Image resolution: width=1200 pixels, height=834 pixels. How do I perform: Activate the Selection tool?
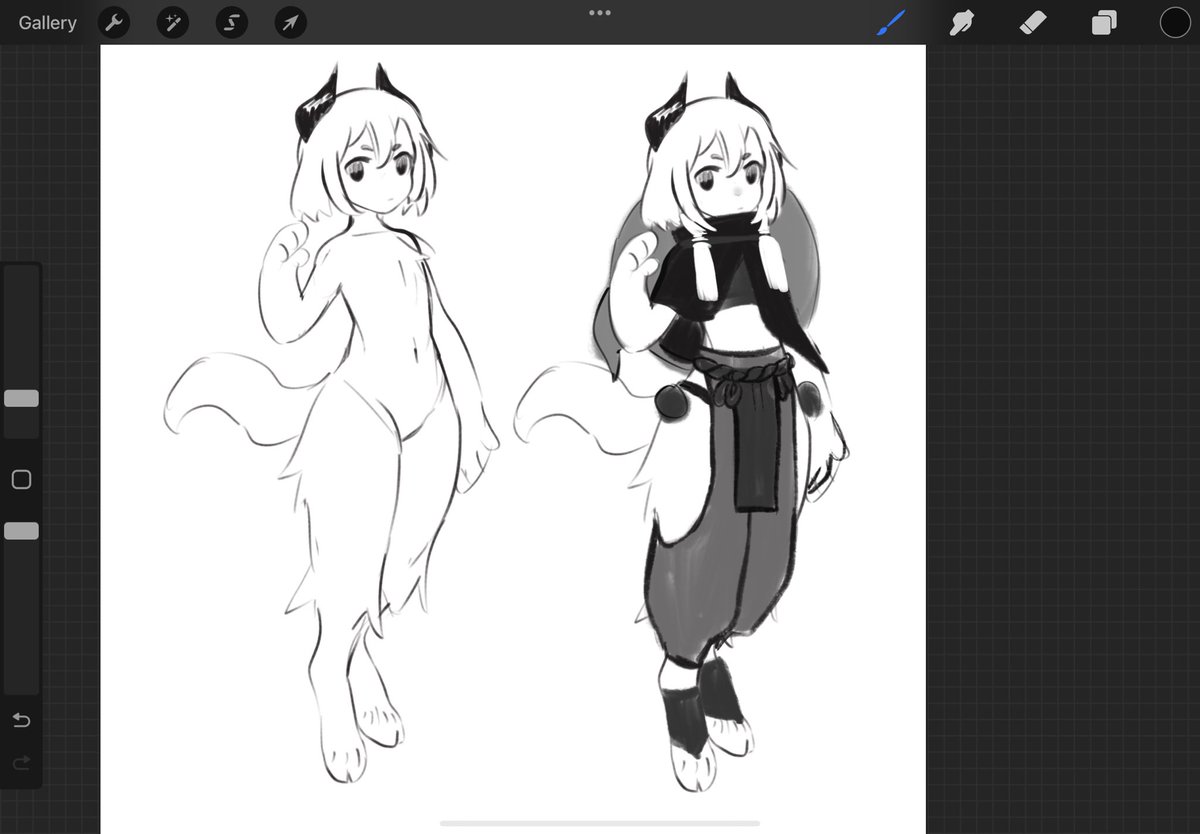point(232,23)
